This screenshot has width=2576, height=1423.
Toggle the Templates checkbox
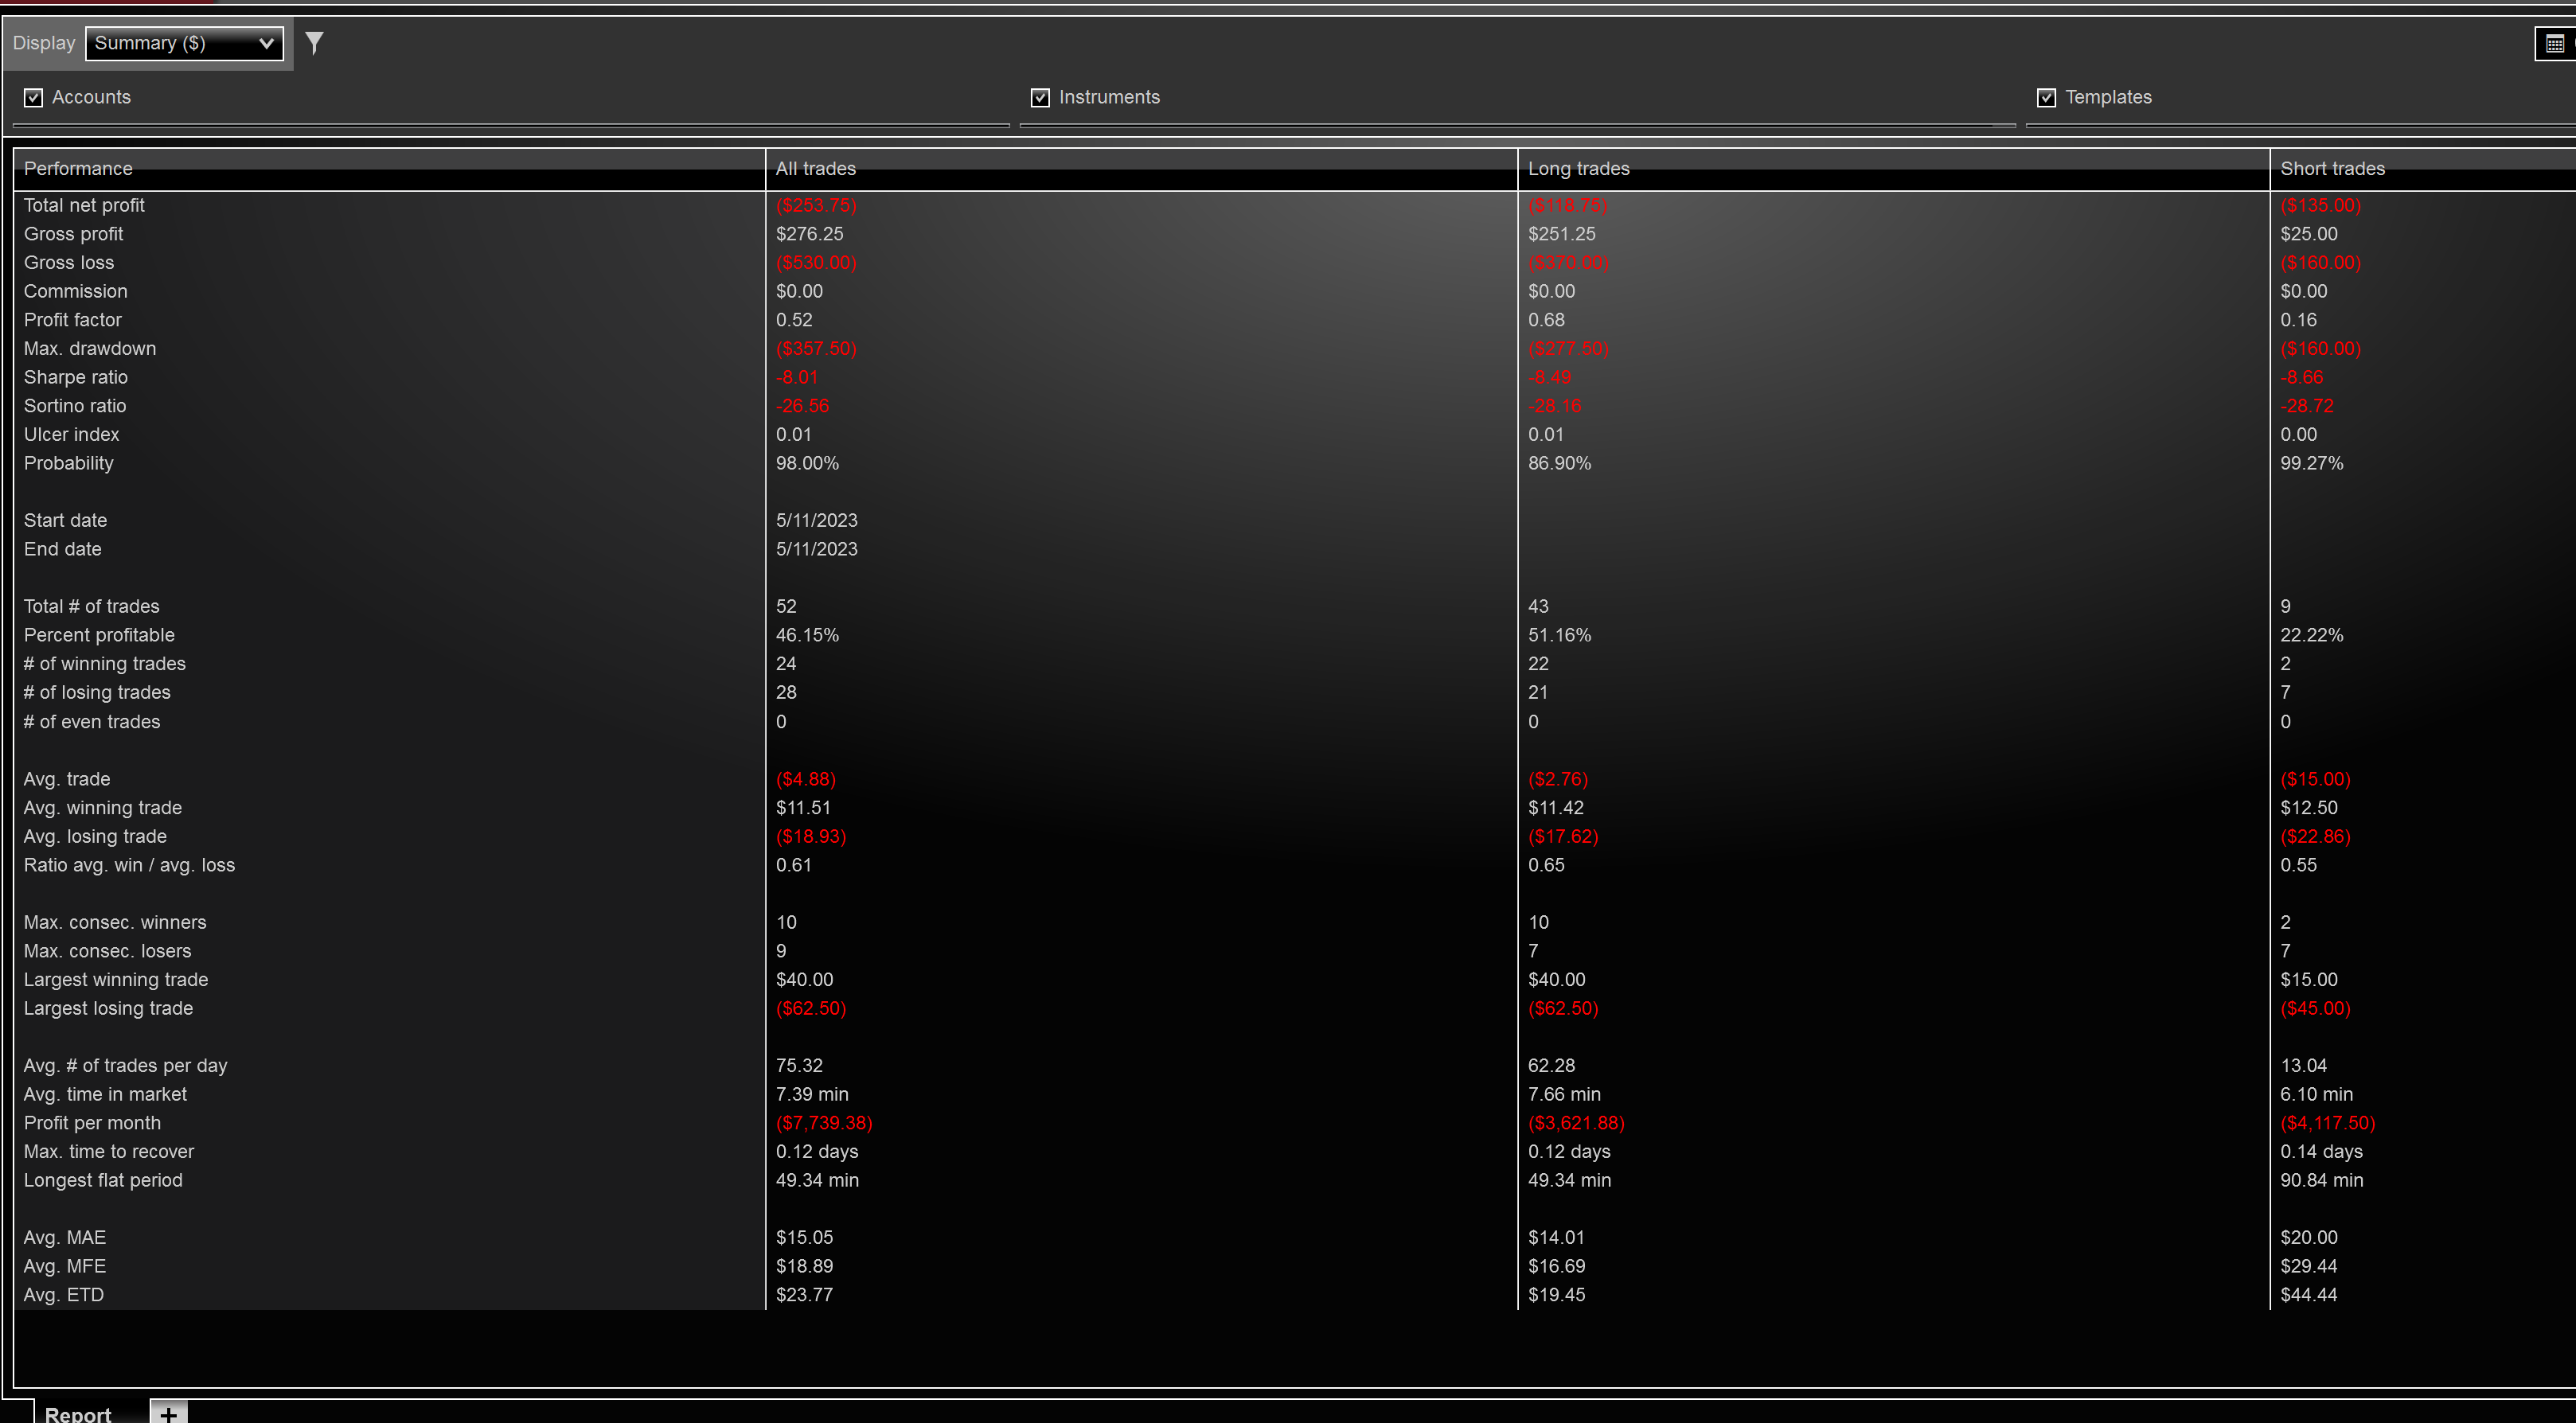pyautogui.click(x=2047, y=98)
